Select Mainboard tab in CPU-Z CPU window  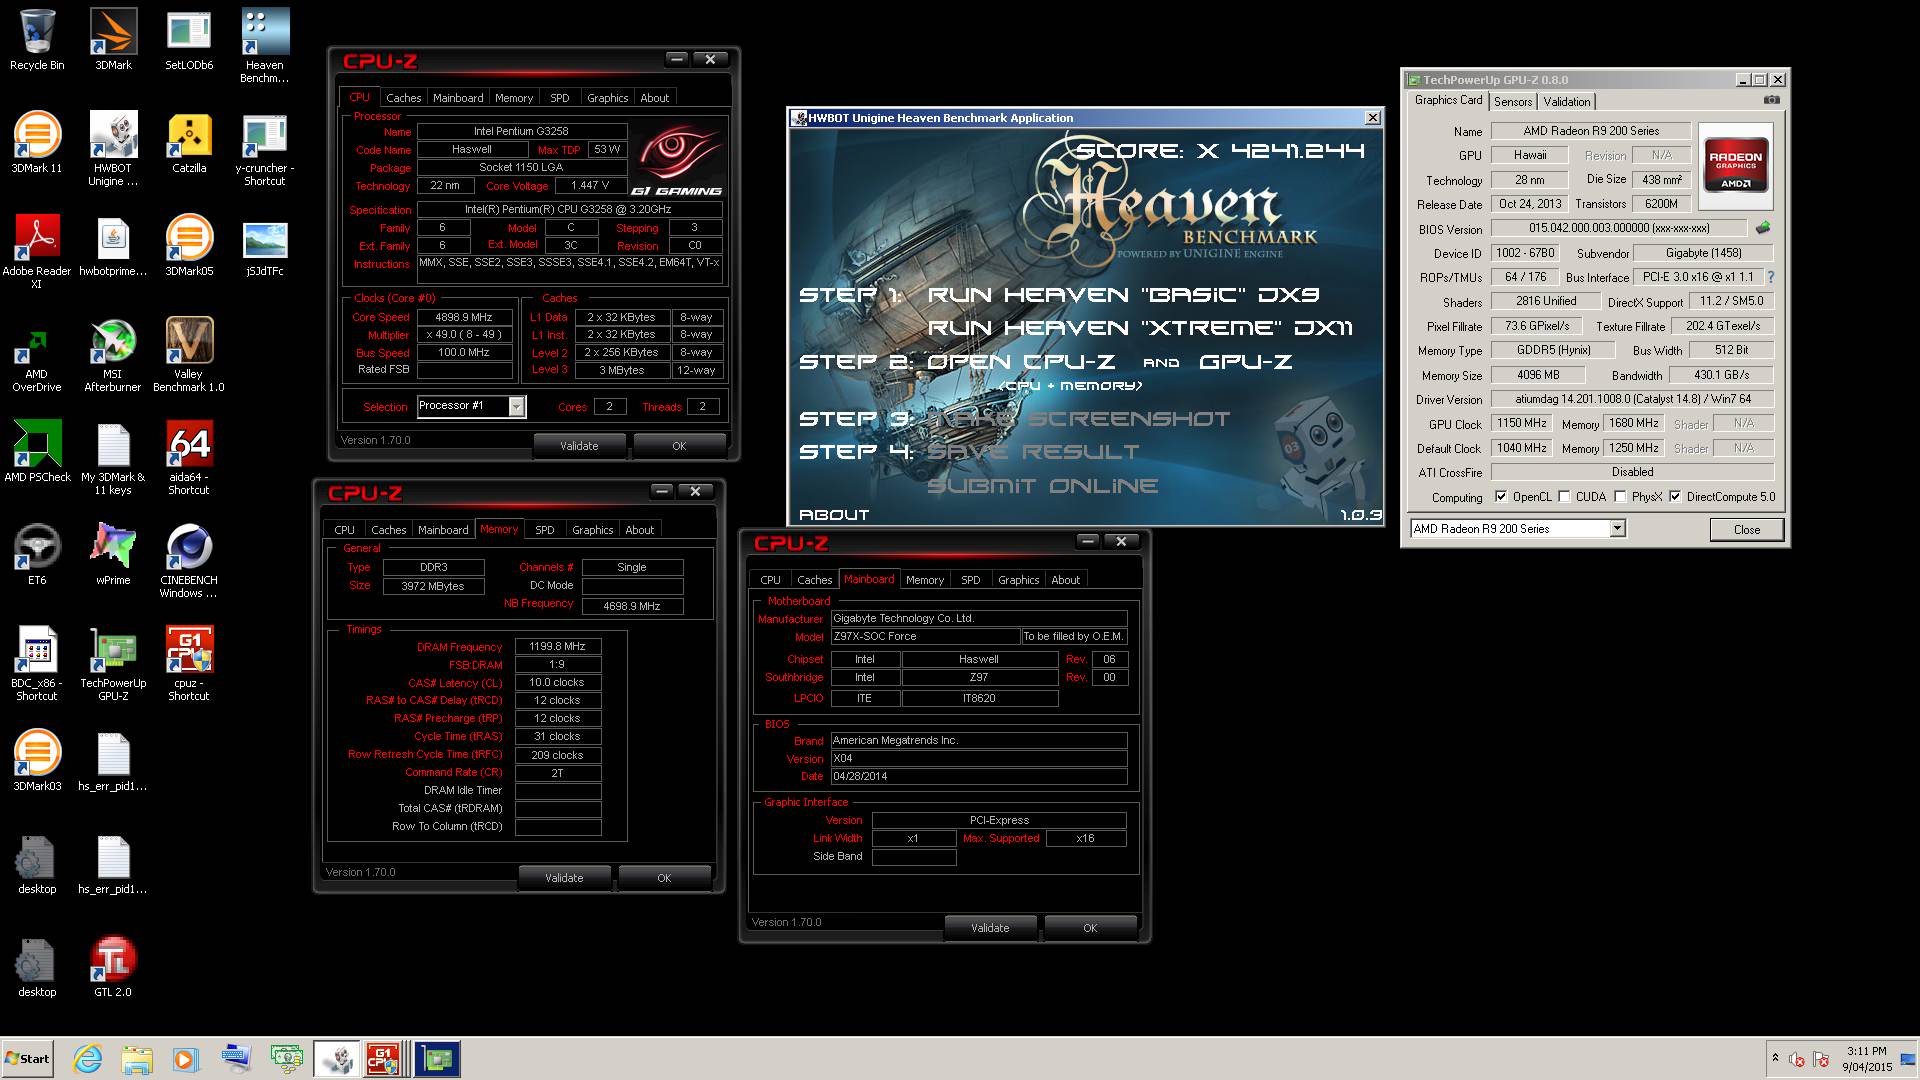click(457, 98)
